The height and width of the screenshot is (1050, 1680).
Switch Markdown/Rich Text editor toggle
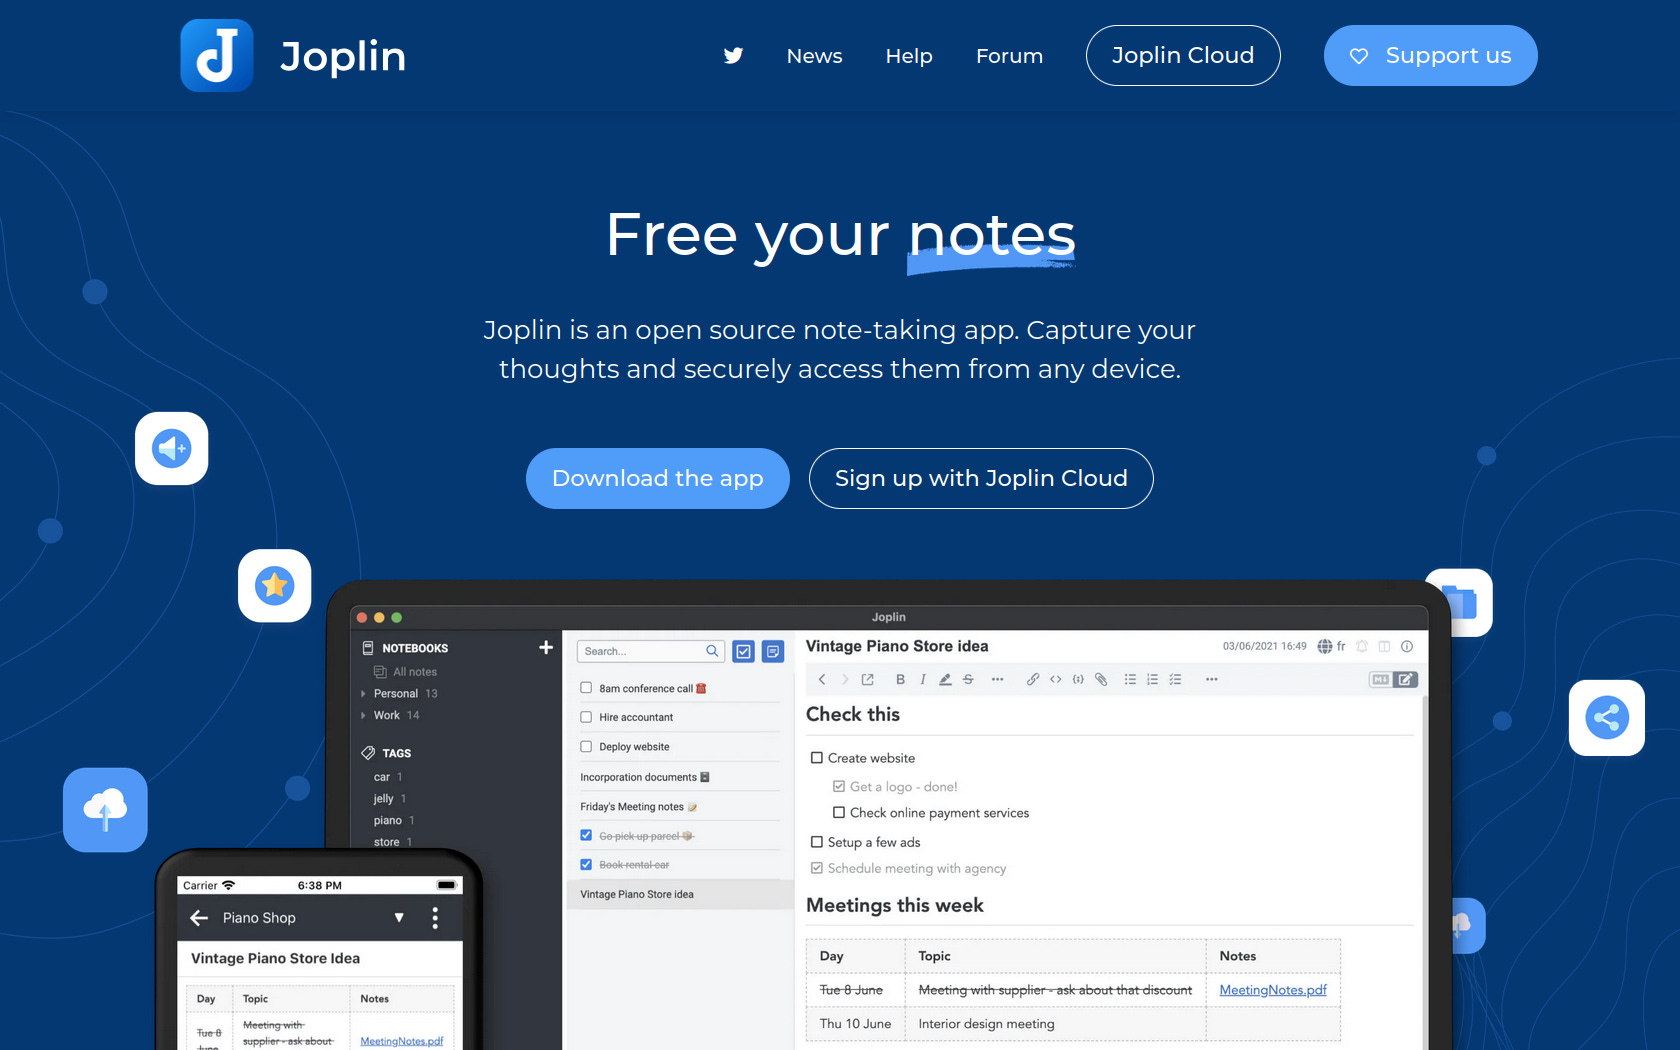[1393, 679]
